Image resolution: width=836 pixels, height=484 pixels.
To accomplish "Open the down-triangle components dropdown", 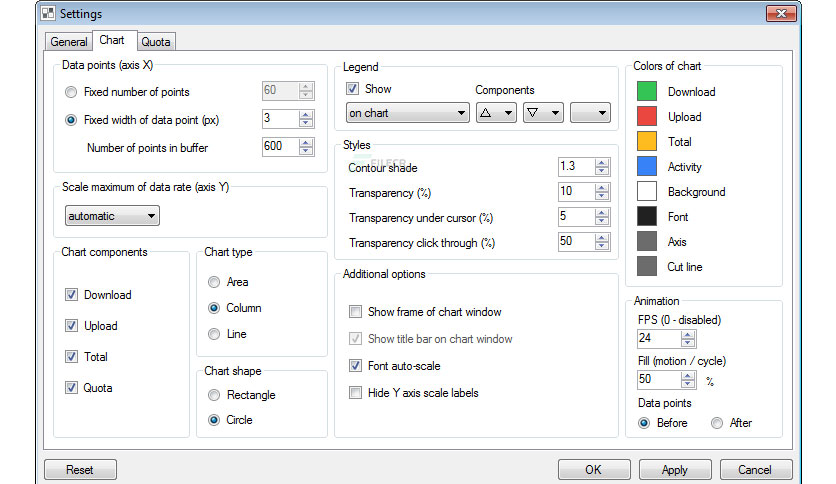I will click(543, 113).
